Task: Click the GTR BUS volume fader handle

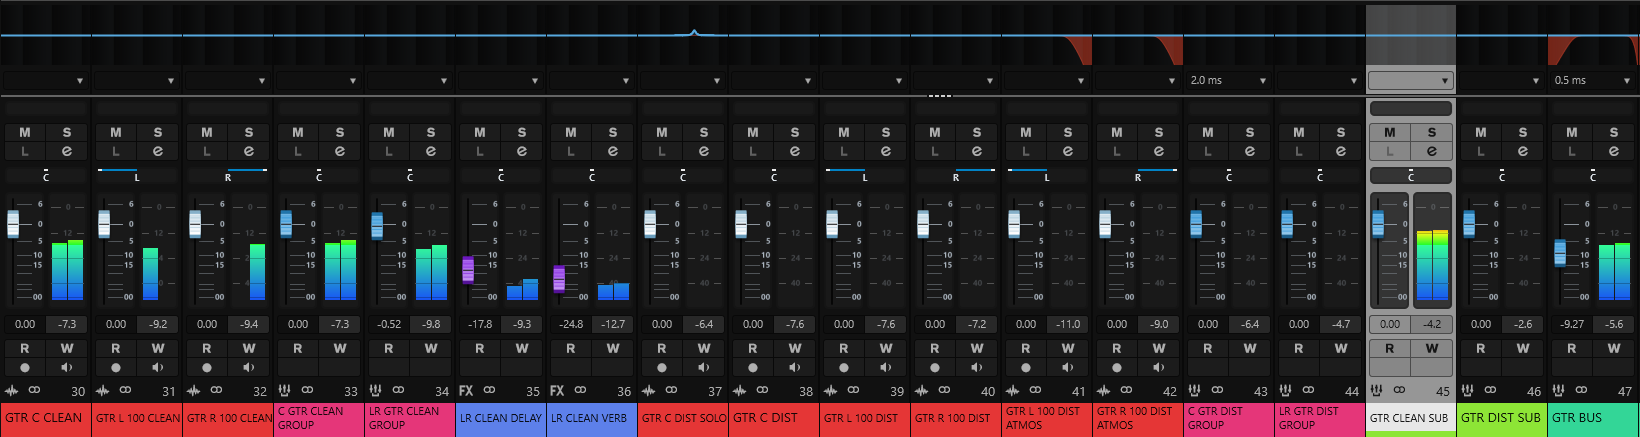Action: pyautogui.click(x=1560, y=253)
